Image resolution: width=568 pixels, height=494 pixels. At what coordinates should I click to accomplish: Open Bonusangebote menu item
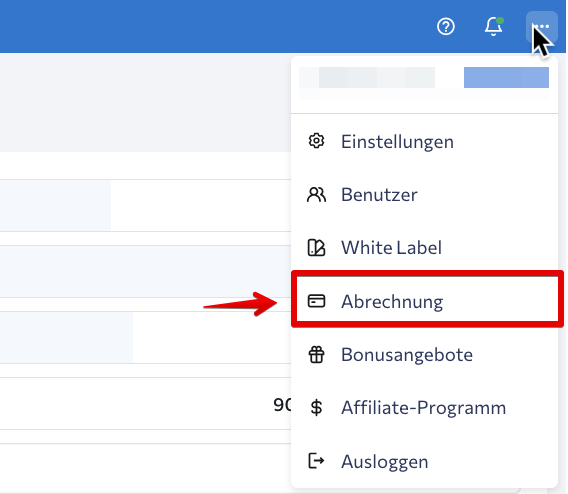(x=424, y=354)
